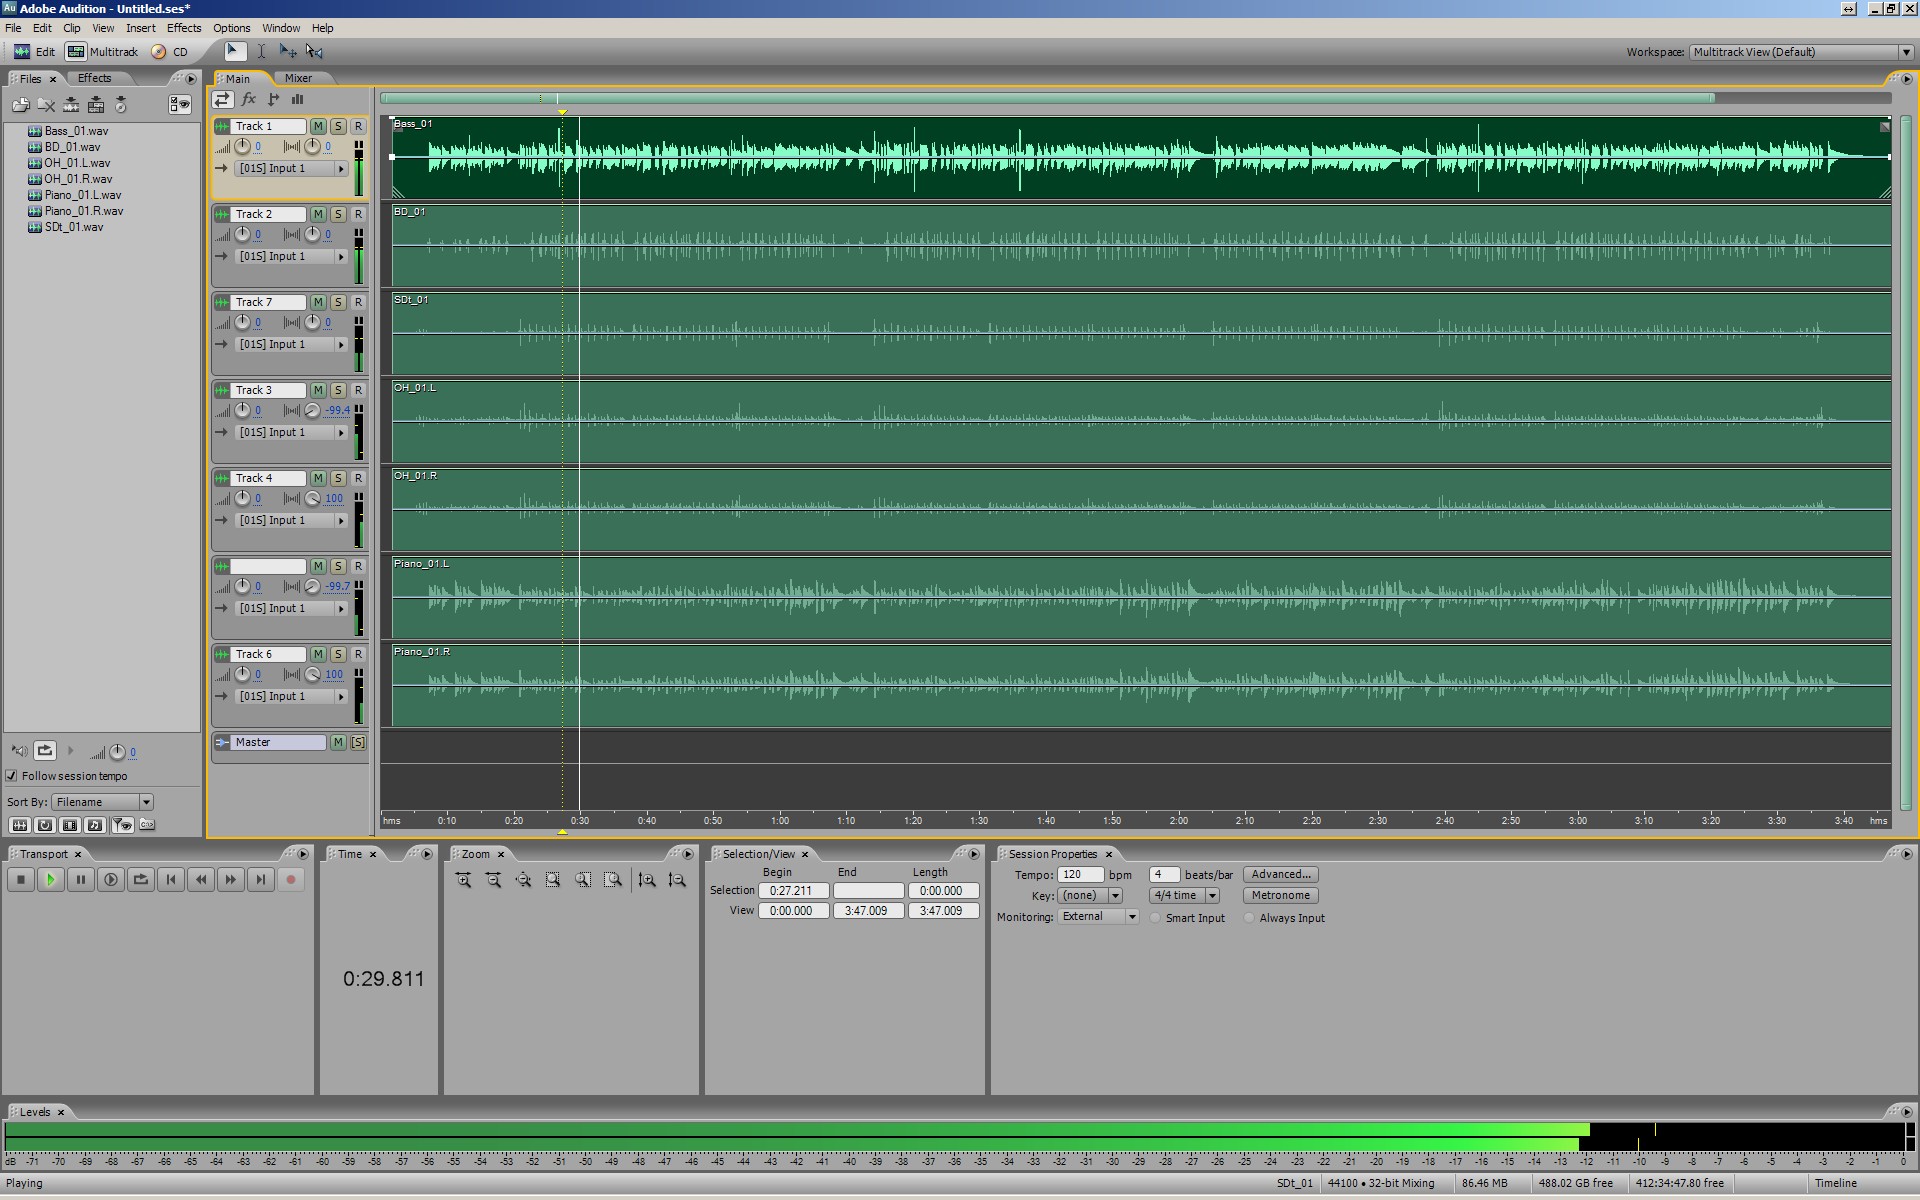Click the Pause transport button
Viewport: 1920px width, 1200px height.
point(81,880)
